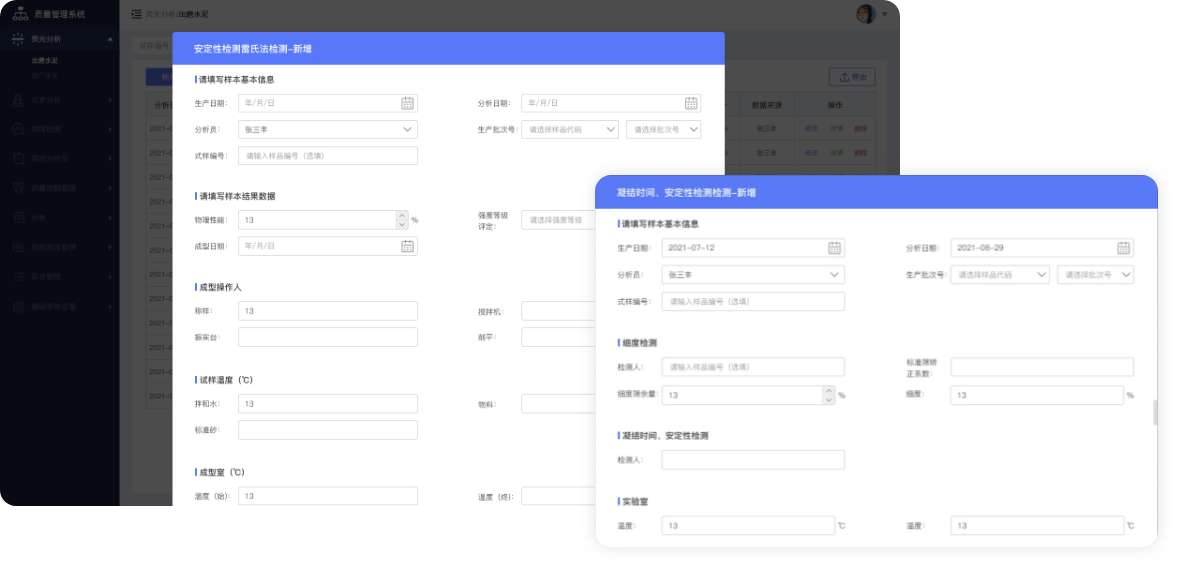Open 分析员 dropdown in 凝结时间 dialog
This screenshot has height=571, width=1182.
(753, 275)
